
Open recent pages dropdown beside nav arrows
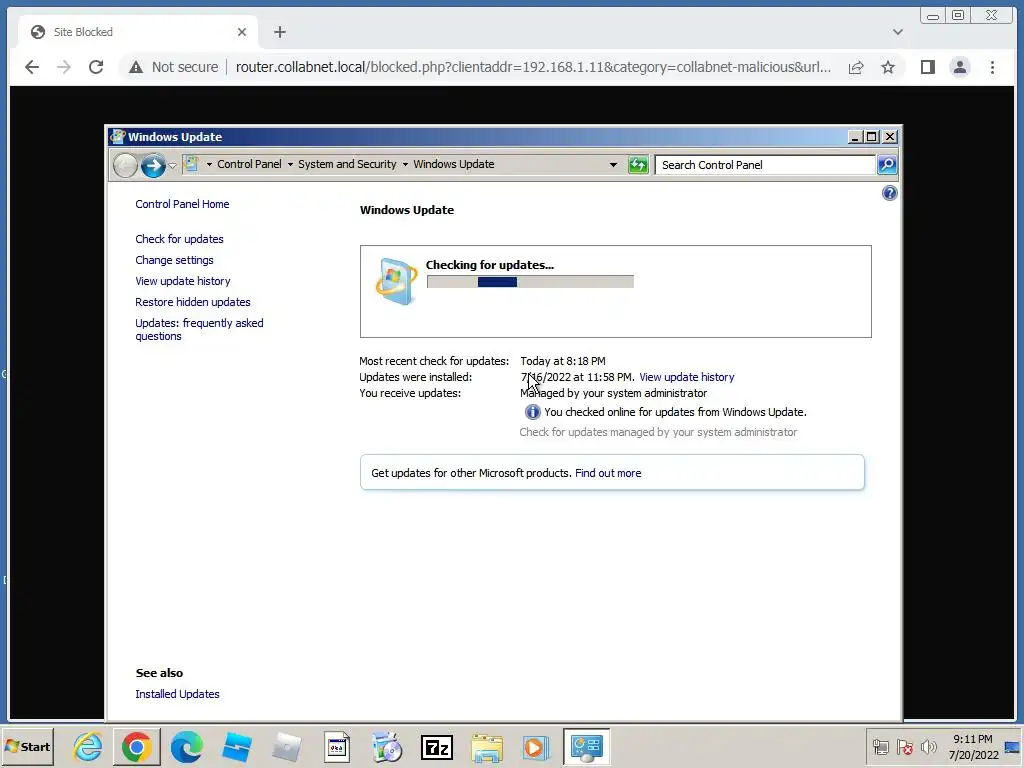[x=172, y=165]
